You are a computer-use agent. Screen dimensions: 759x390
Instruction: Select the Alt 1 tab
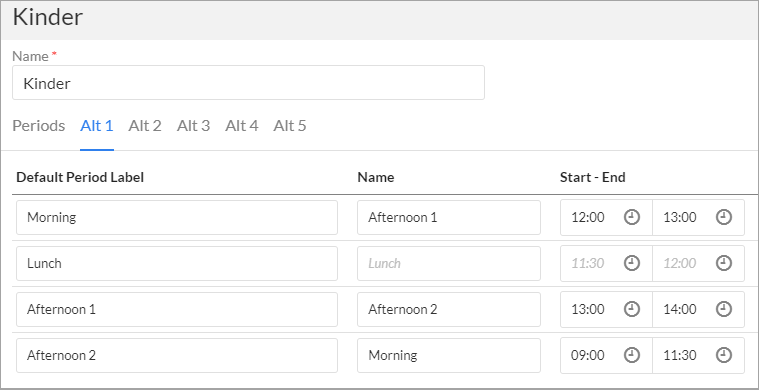pos(97,126)
